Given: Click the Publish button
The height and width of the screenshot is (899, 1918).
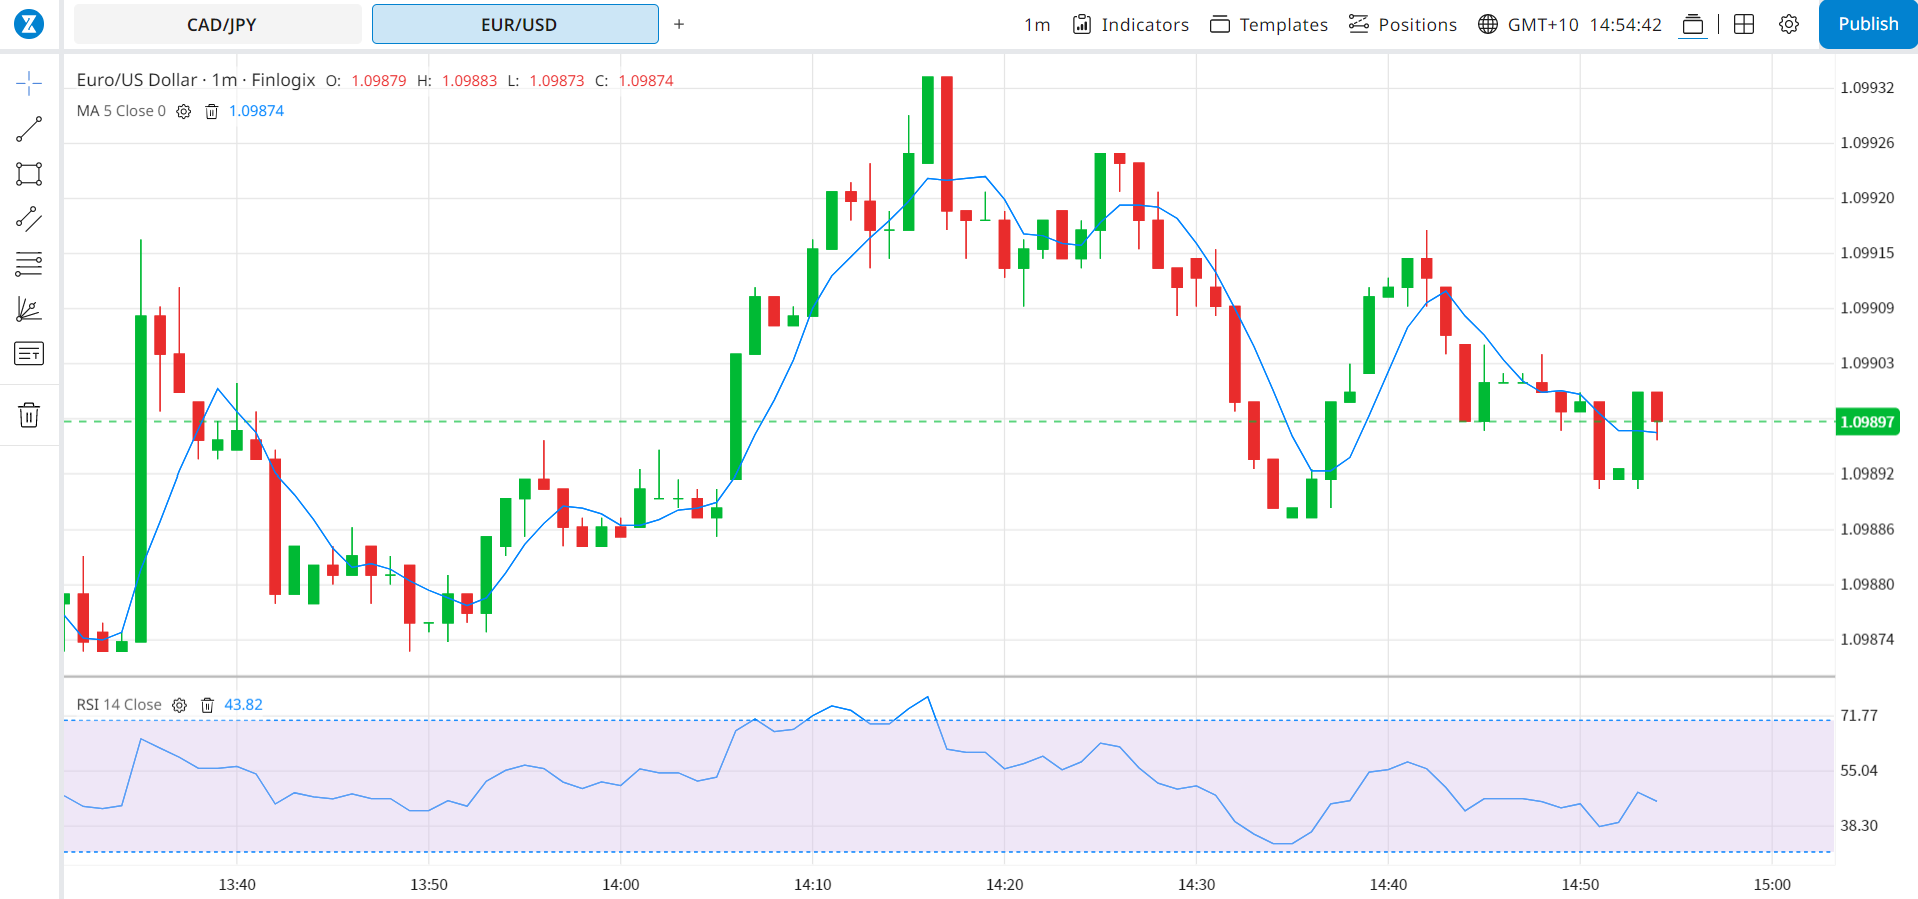Looking at the screenshot, I should click(x=1867, y=24).
